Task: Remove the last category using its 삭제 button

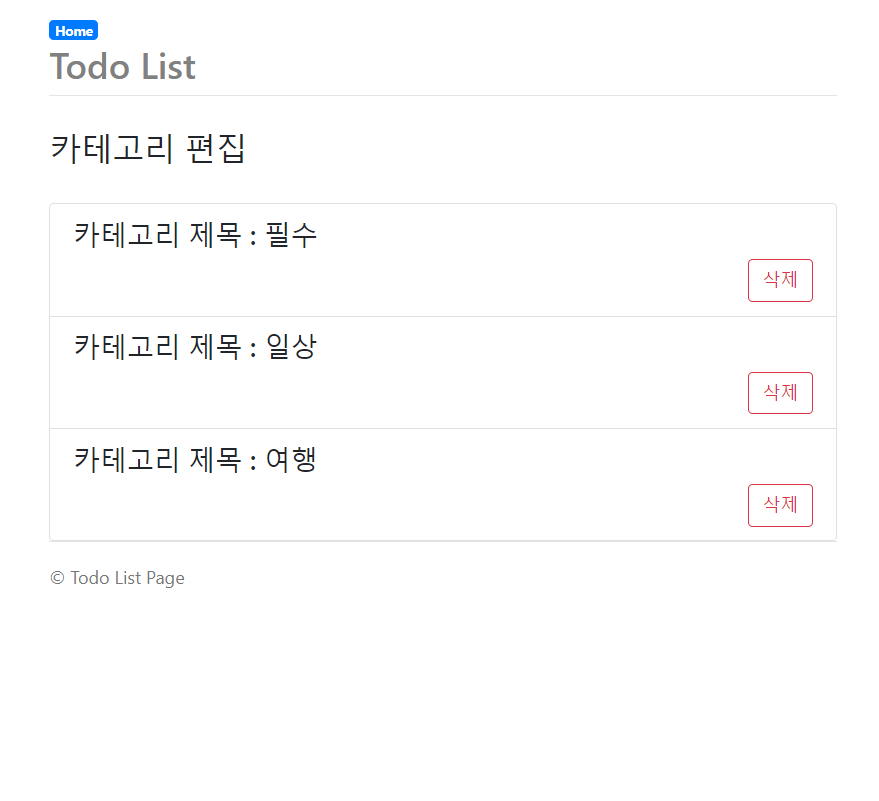Action: click(780, 505)
